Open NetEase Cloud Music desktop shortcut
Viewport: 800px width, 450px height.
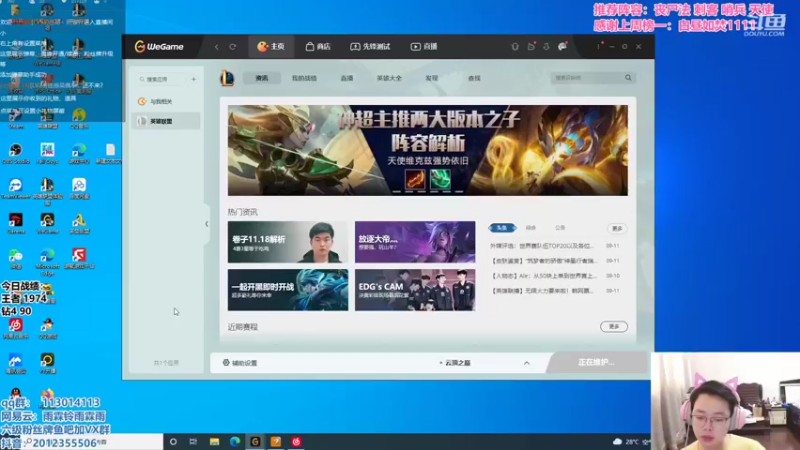point(16,328)
